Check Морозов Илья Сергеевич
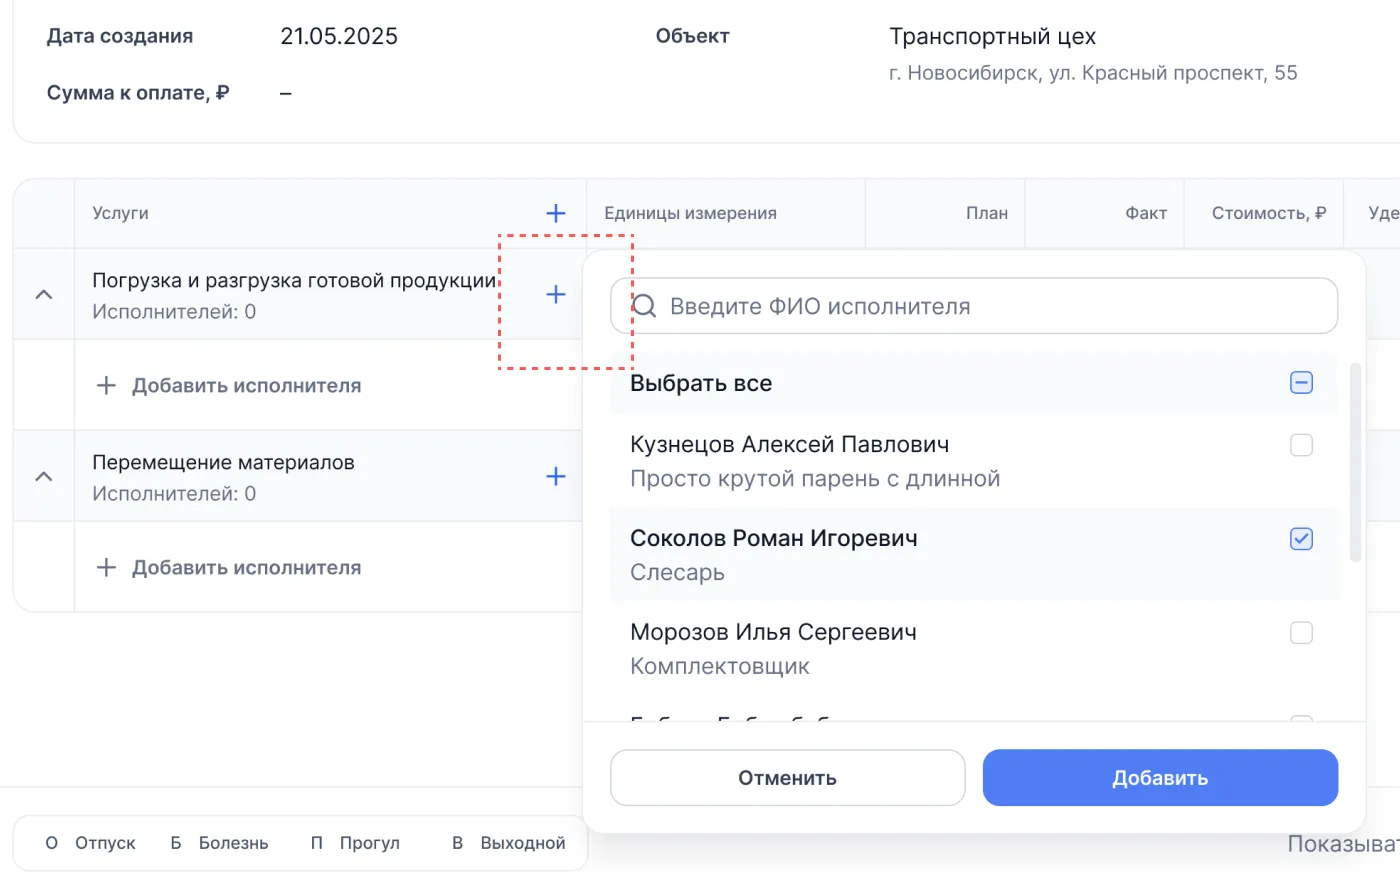1400x880 pixels. tap(1301, 633)
